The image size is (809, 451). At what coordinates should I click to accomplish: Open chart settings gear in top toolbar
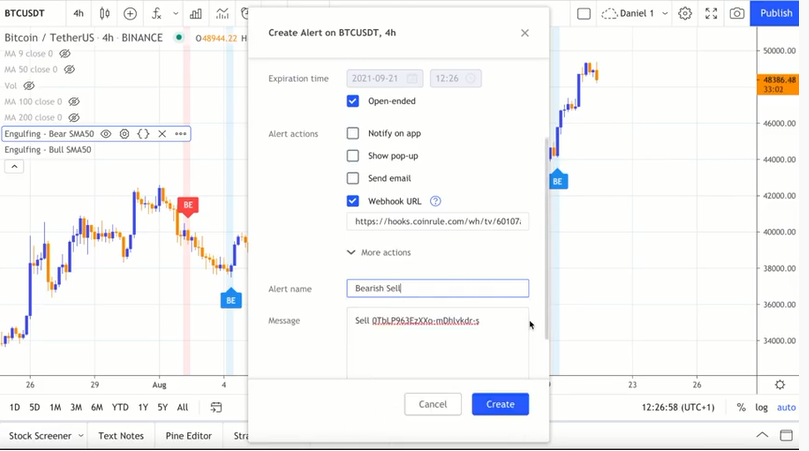click(685, 13)
